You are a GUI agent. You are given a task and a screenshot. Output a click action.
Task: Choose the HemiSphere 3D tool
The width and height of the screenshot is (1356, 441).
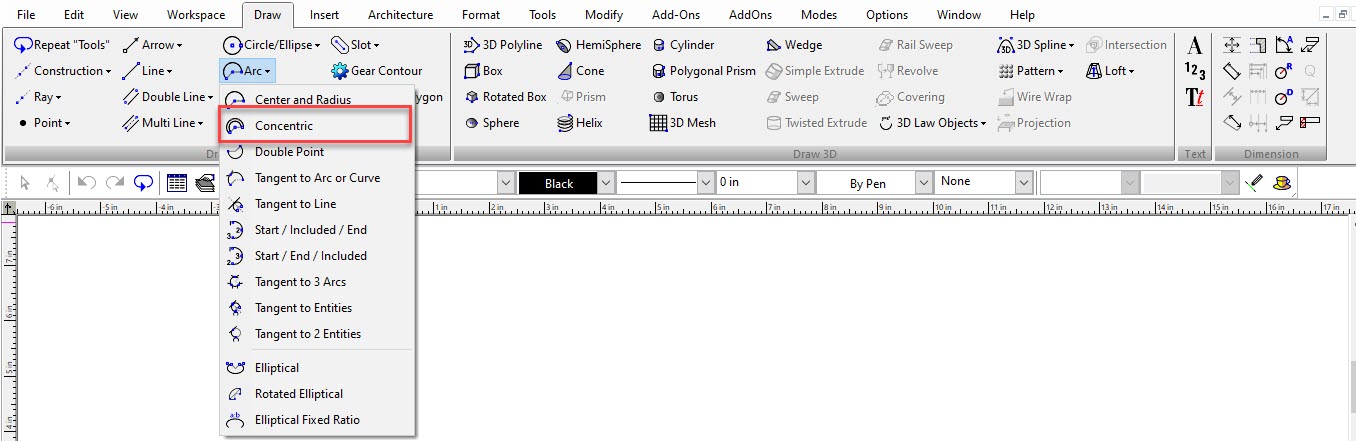coord(598,45)
